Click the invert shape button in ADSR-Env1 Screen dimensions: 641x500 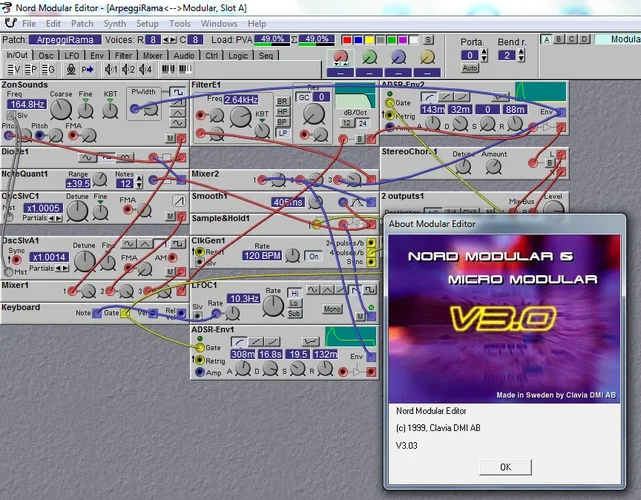(310, 341)
